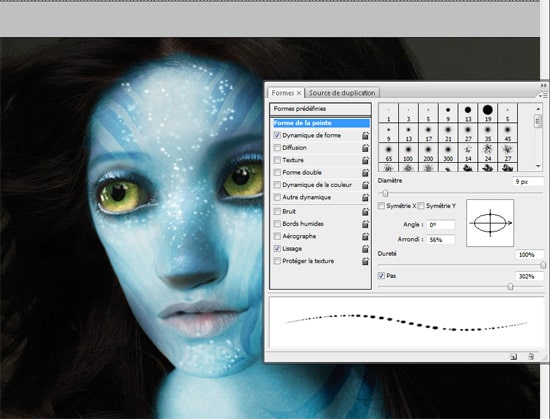Select the soft round 17 brush preset
The image size is (550, 419).
[428, 133]
